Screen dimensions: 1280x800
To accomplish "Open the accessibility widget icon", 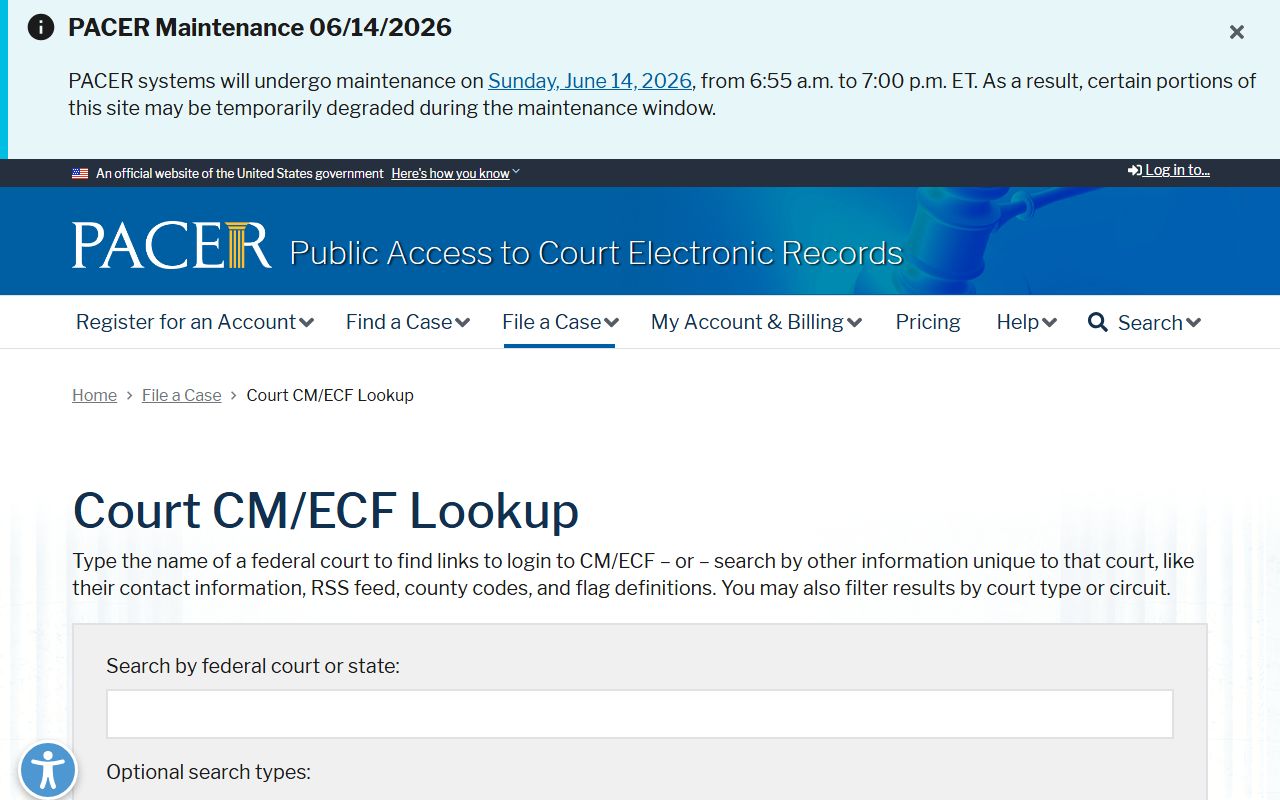I will 47,771.
